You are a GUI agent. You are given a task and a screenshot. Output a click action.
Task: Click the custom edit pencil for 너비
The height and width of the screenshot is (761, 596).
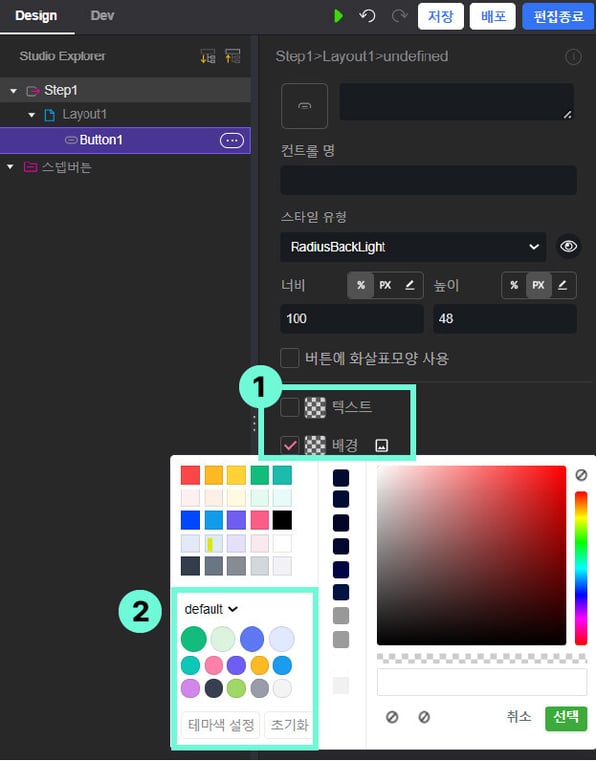[410, 285]
